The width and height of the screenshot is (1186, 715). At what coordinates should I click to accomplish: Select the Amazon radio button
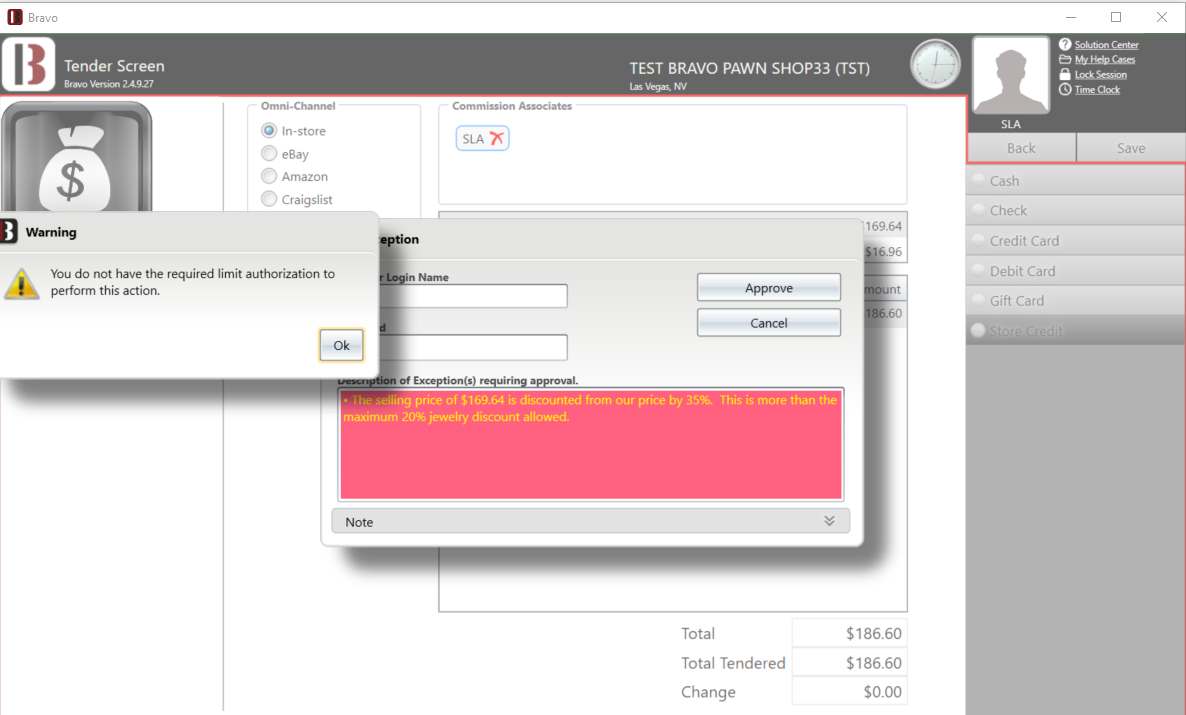269,177
